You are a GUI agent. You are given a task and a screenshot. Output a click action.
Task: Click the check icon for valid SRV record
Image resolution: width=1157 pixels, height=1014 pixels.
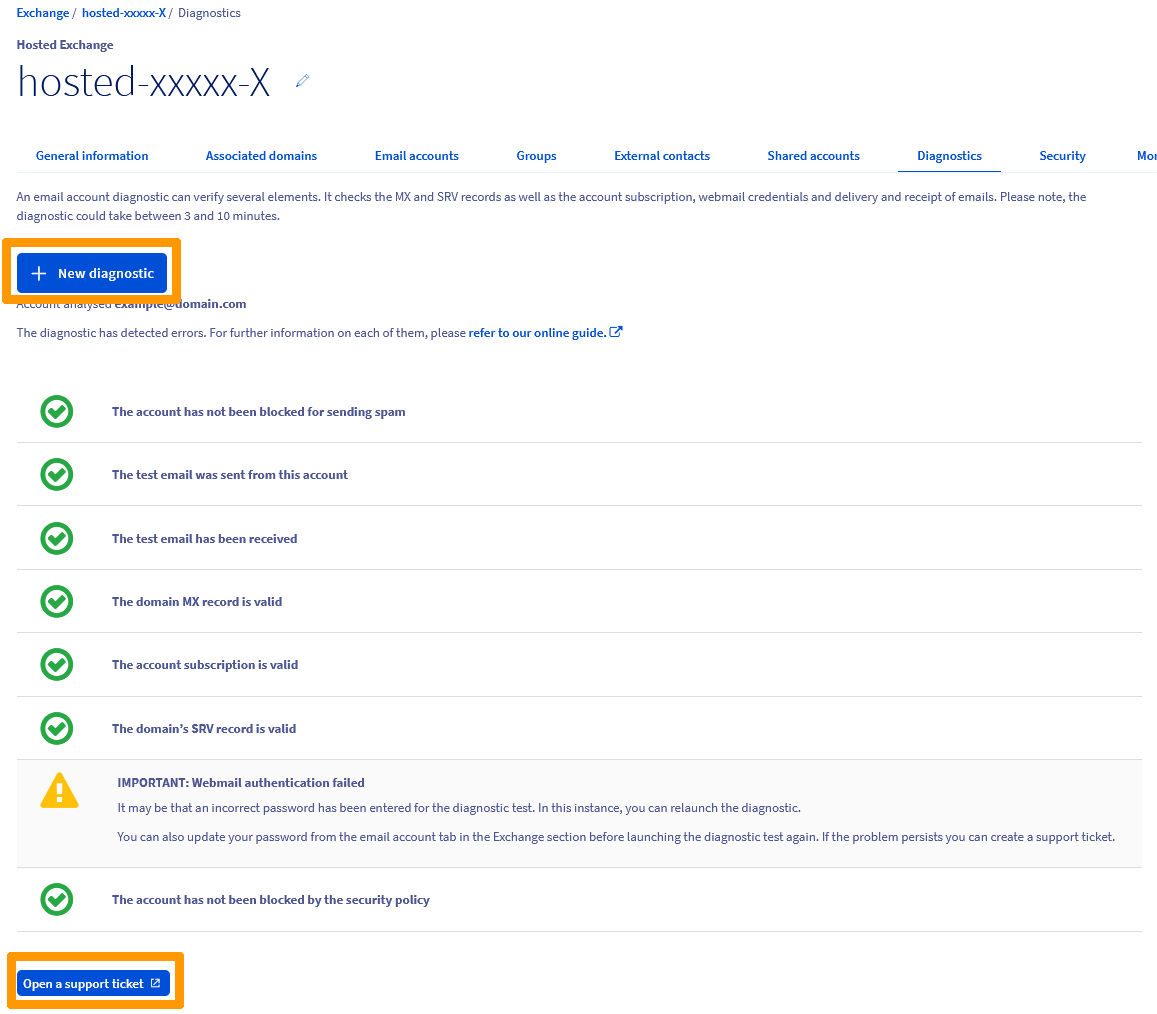[x=57, y=728]
